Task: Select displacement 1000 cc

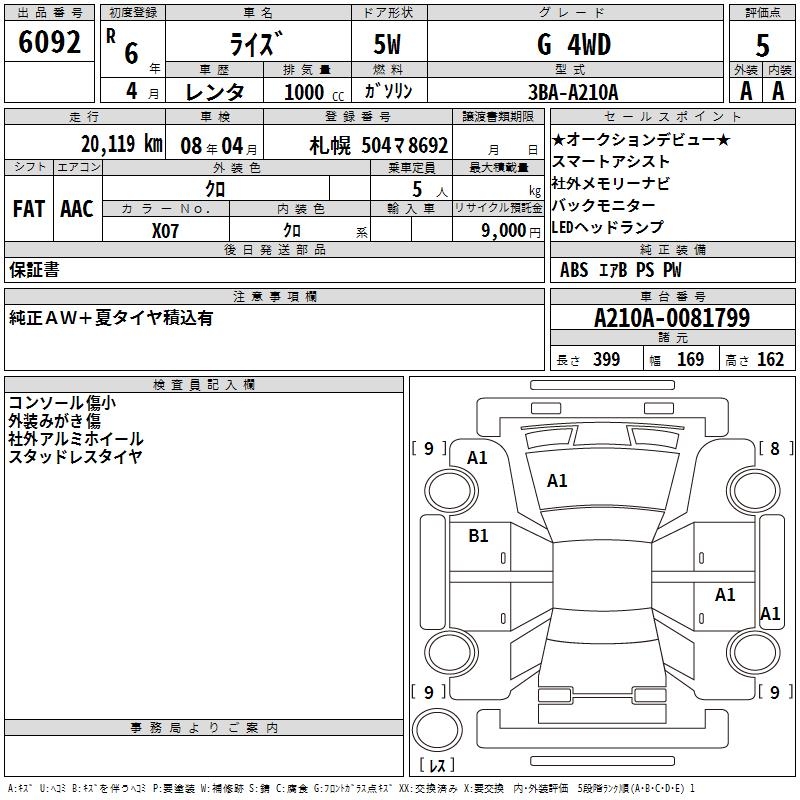Action: 314,92
